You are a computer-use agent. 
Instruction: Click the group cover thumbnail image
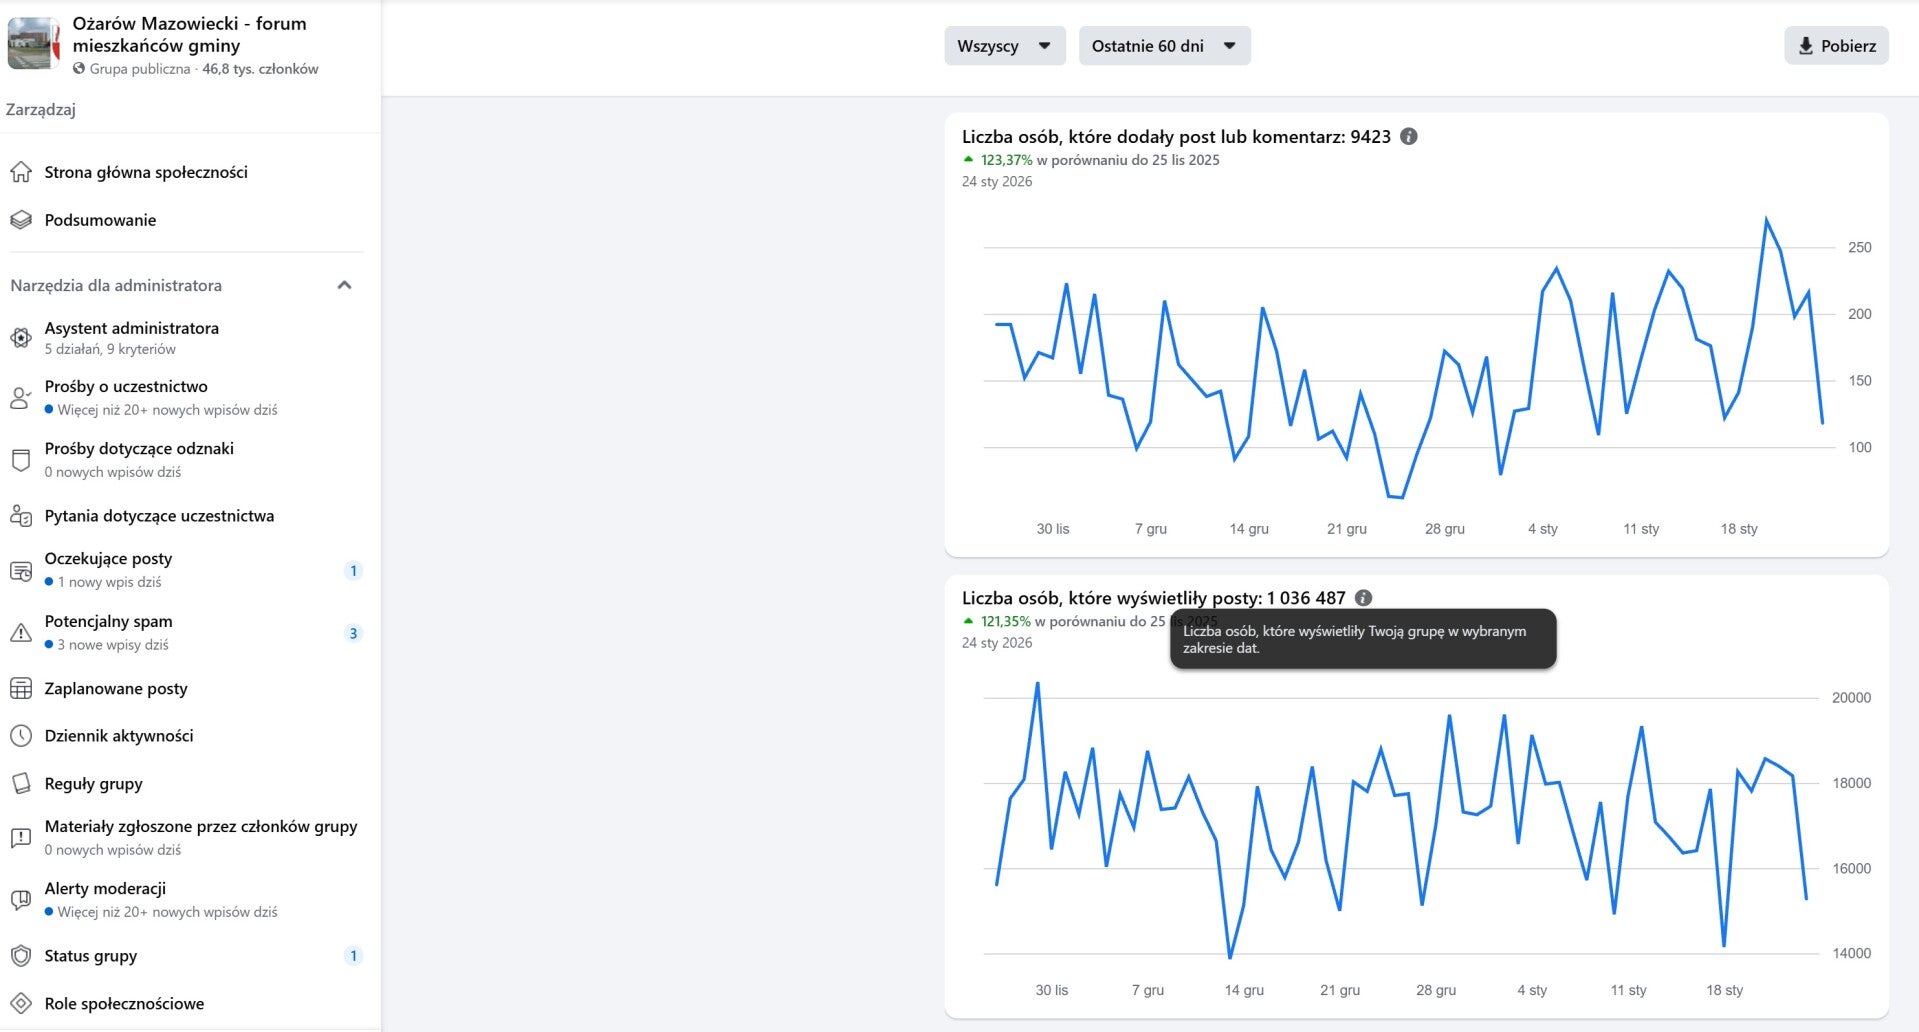pyautogui.click(x=33, y=44)
